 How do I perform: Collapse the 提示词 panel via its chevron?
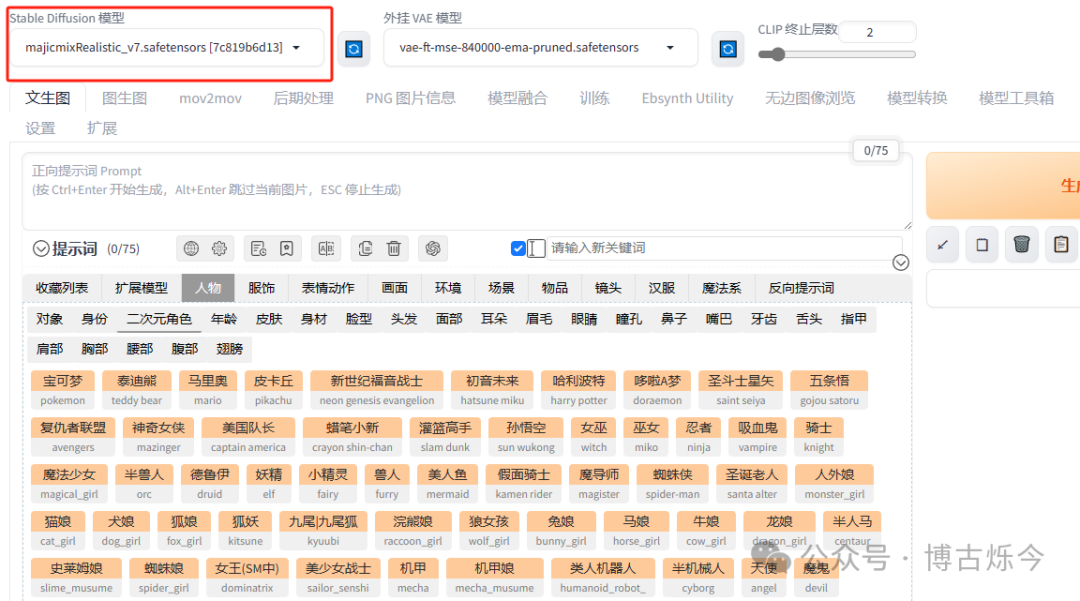coord(42,248)
